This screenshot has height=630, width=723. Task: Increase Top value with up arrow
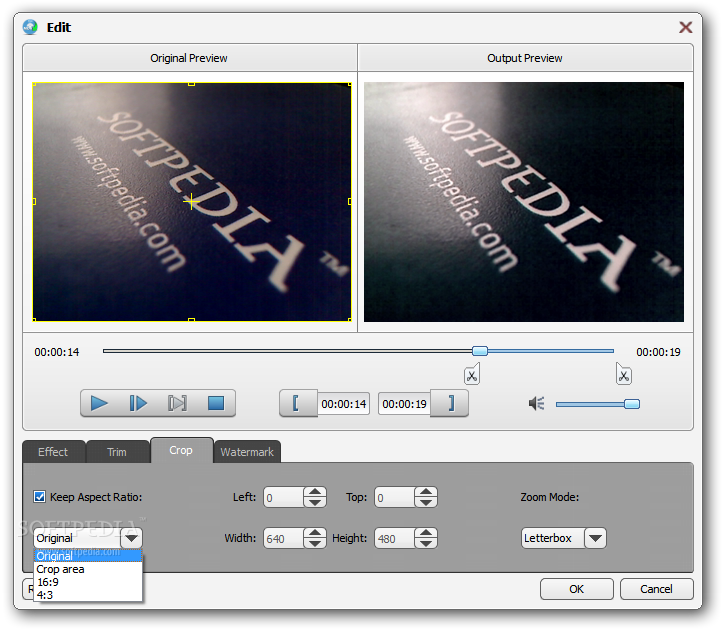tap(426, 492)
